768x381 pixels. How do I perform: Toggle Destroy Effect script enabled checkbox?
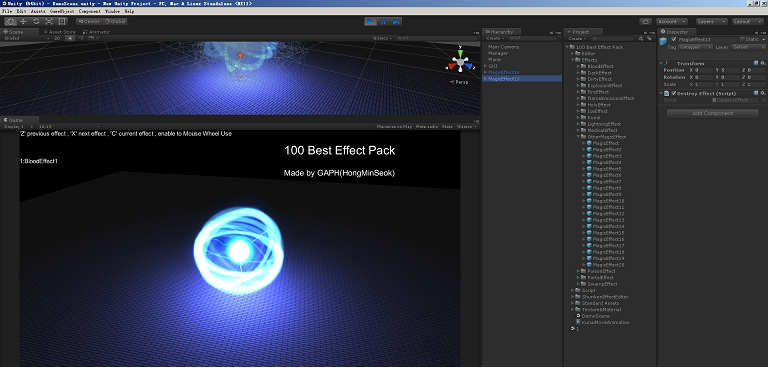[673, 93]
